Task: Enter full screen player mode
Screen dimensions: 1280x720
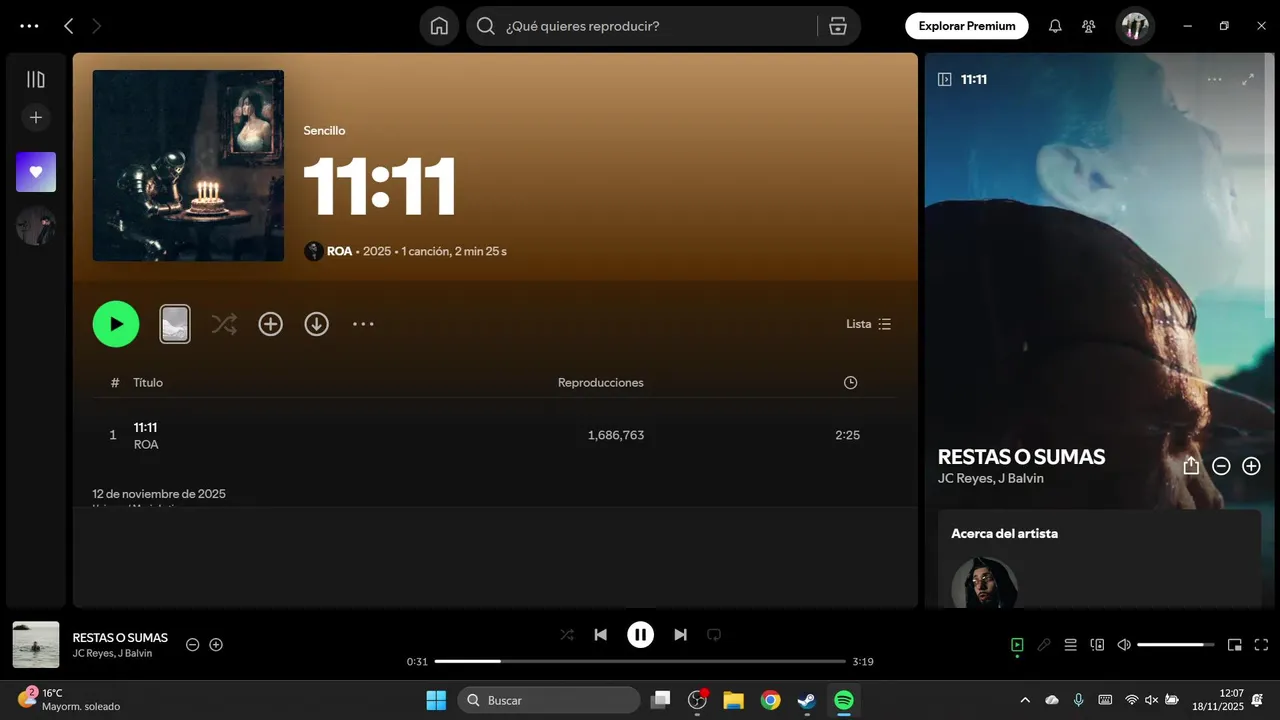Action: [1261, 645]
